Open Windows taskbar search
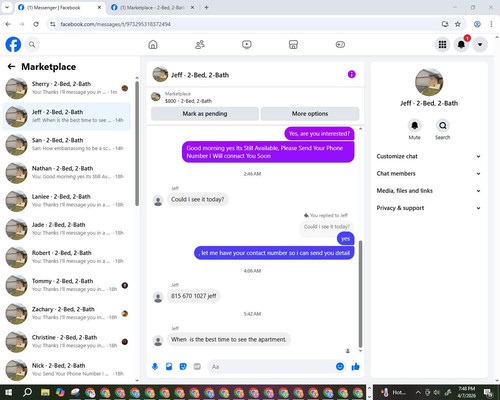 click(27, 392)
